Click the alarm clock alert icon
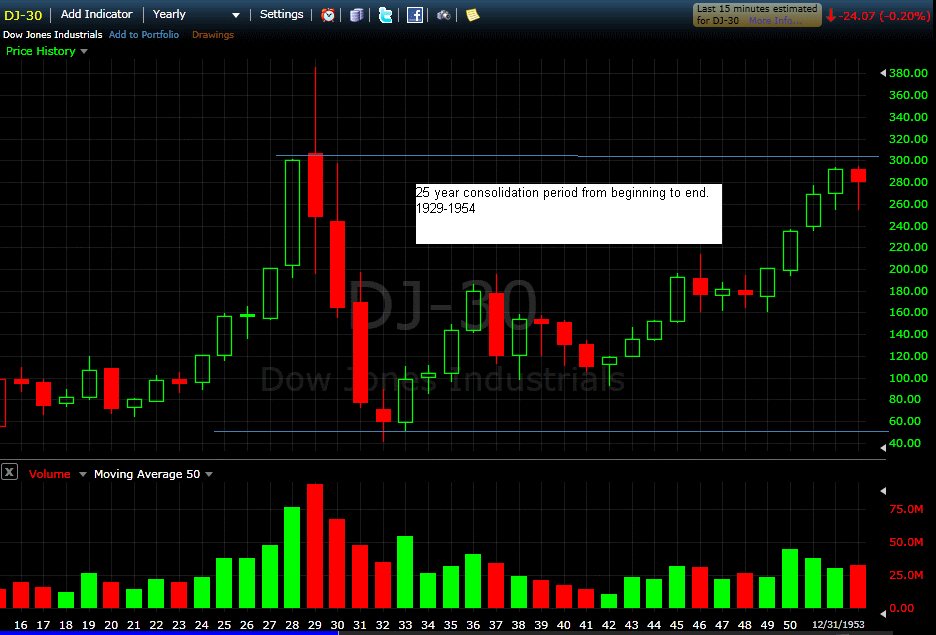 click(x=328, y=15)
